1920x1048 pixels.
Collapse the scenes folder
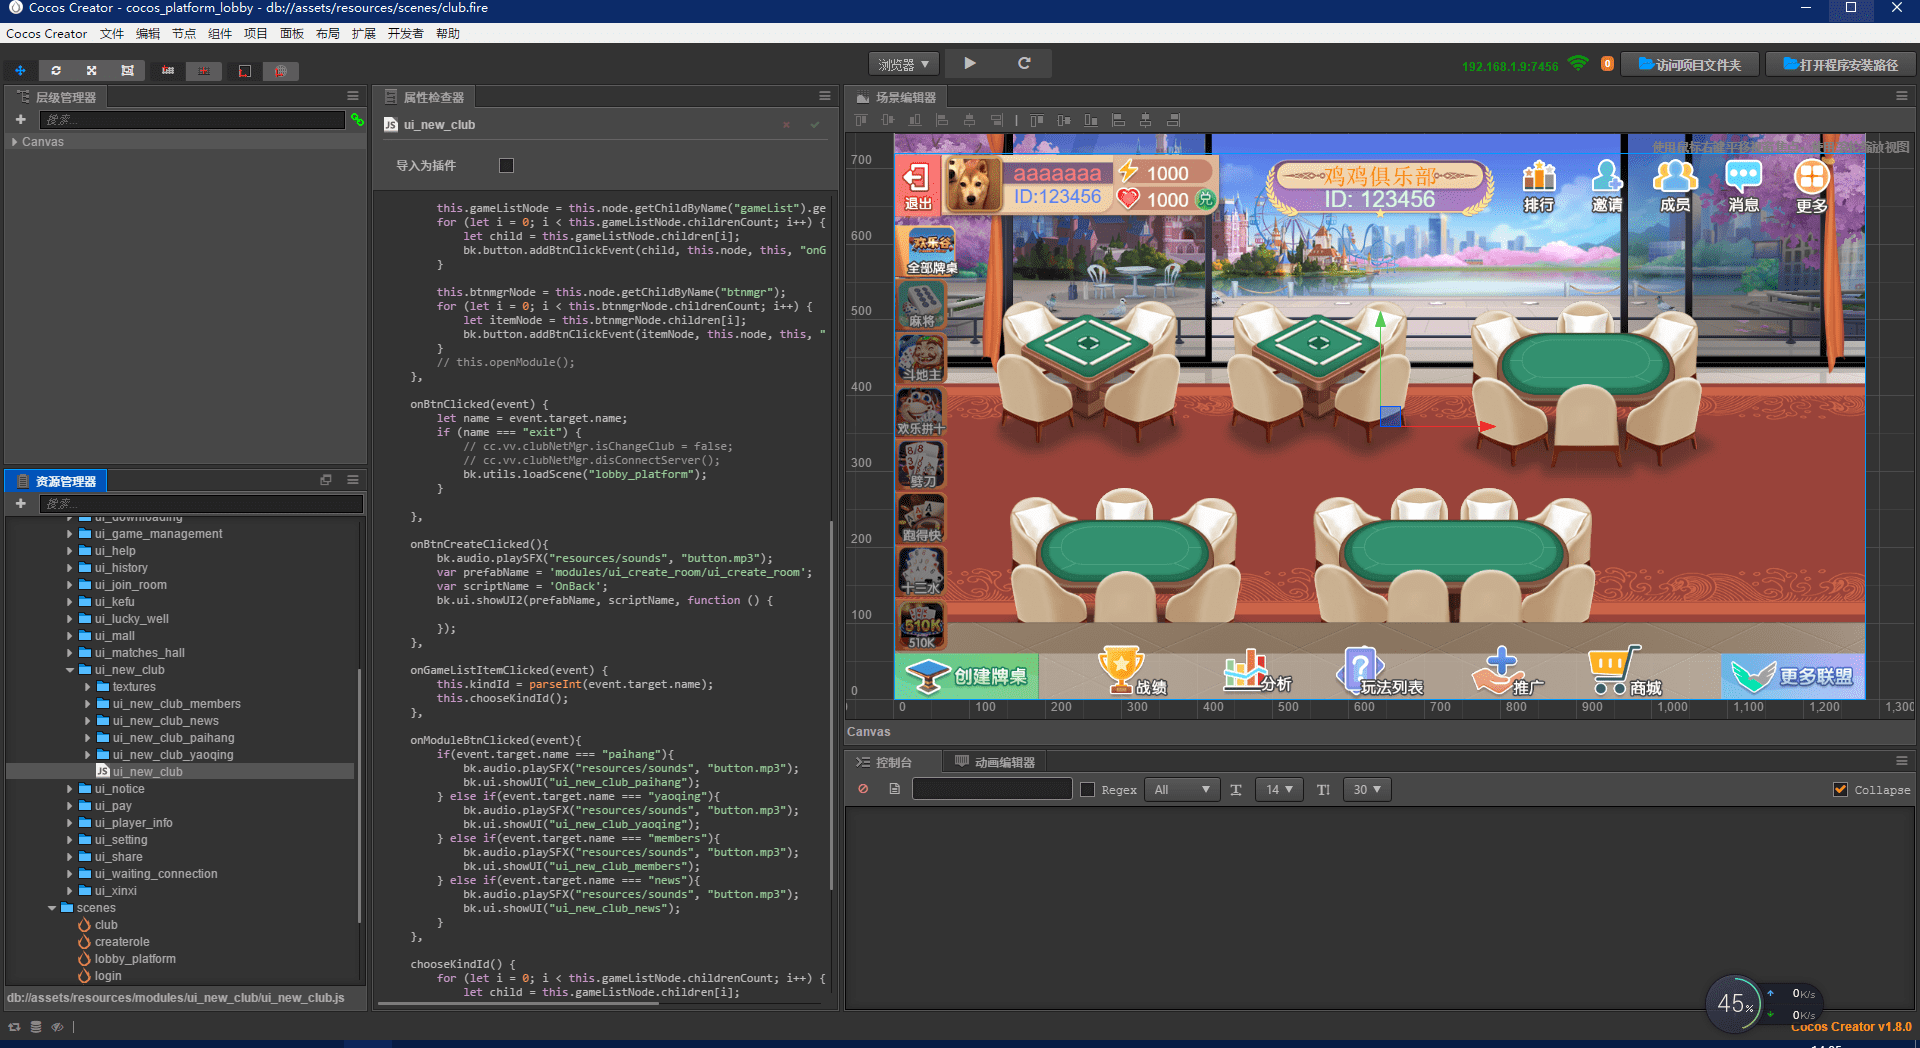pos(52,908)
